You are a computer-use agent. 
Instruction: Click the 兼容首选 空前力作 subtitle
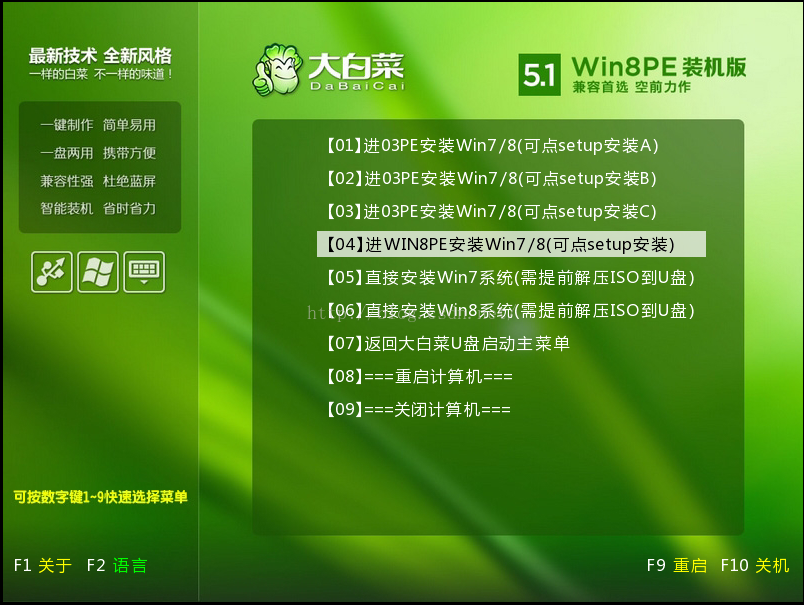[x=632, y=87]
